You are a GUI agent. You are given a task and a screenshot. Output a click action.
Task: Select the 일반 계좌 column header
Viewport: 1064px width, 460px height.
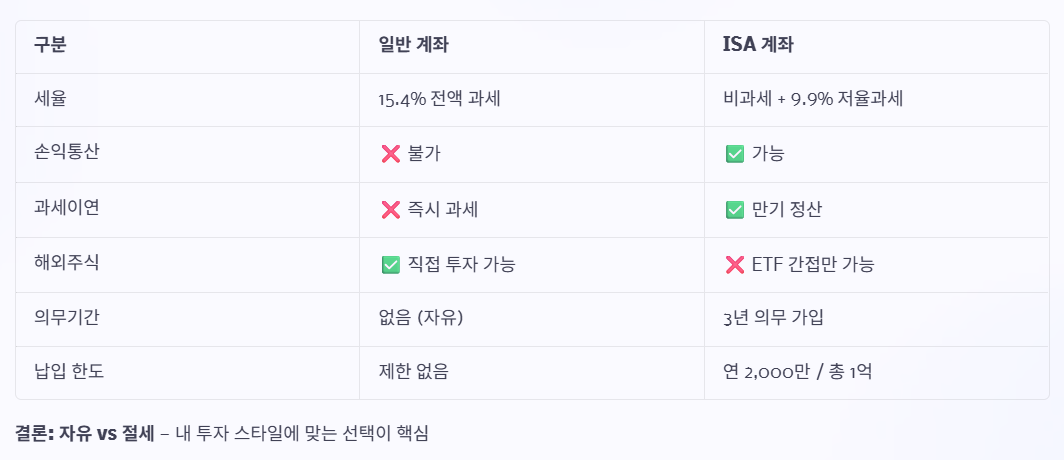(x=414, y=46)
